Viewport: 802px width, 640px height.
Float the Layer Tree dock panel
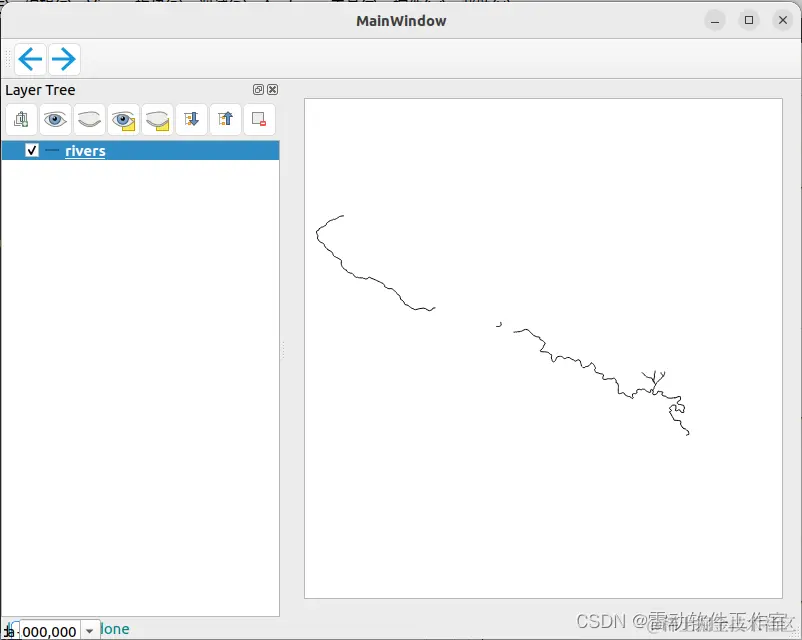(x=258, y=90)
